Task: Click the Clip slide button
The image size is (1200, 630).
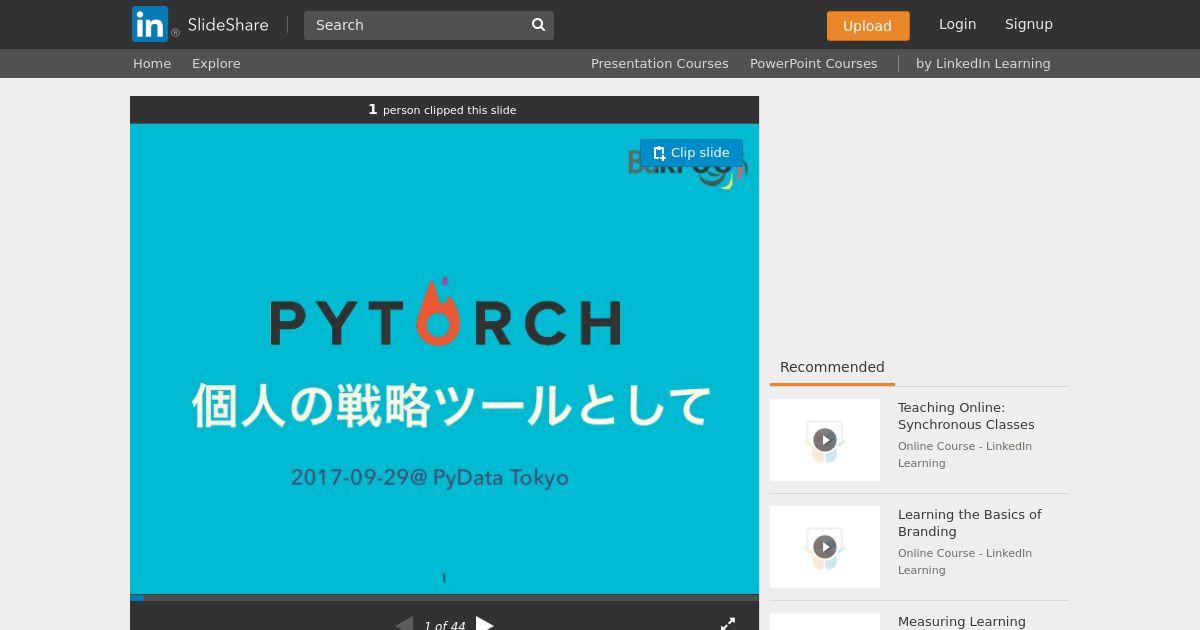Action: [x=691, y=153]
